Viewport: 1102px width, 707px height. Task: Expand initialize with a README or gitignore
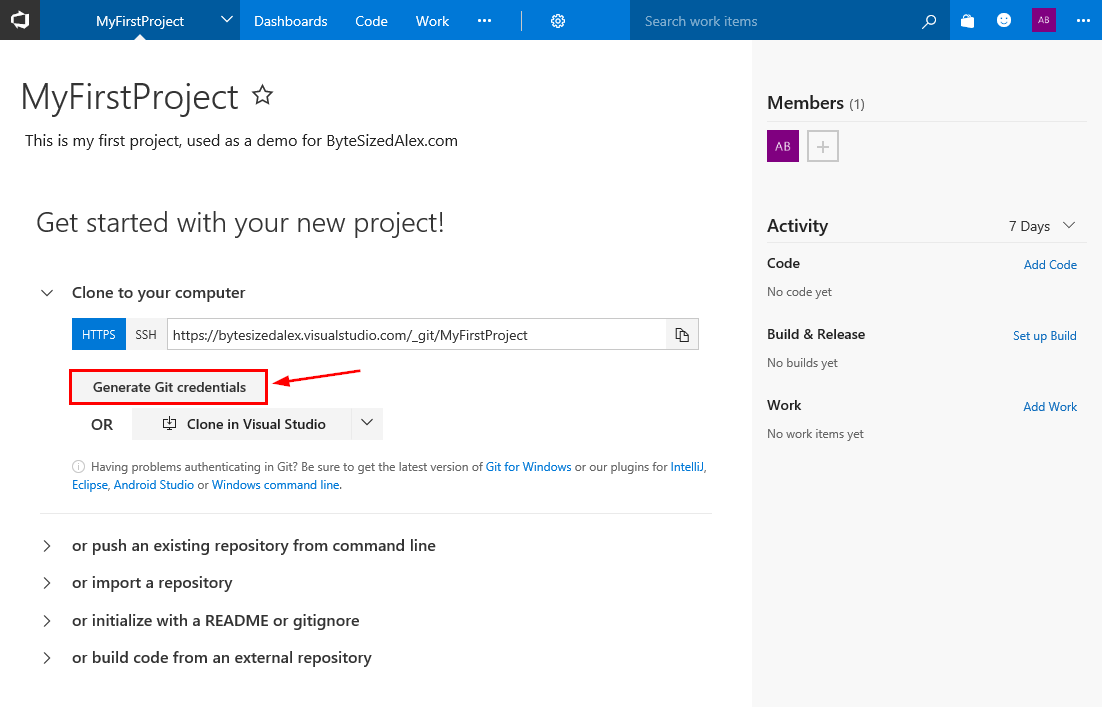[x=47, y=621]
